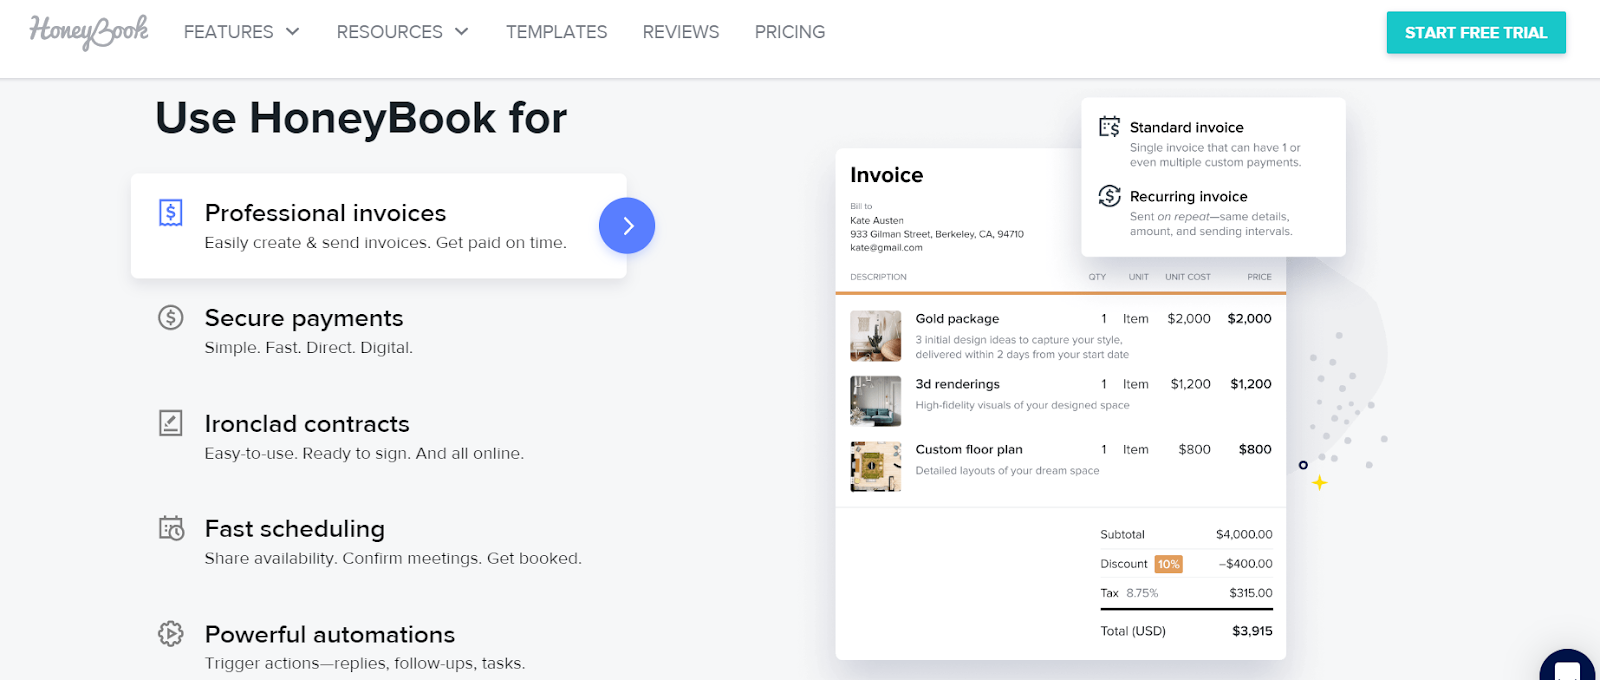1600x680 pixels.
Task: Click the Total (USD) label
Action: [x=1133, y=631]
